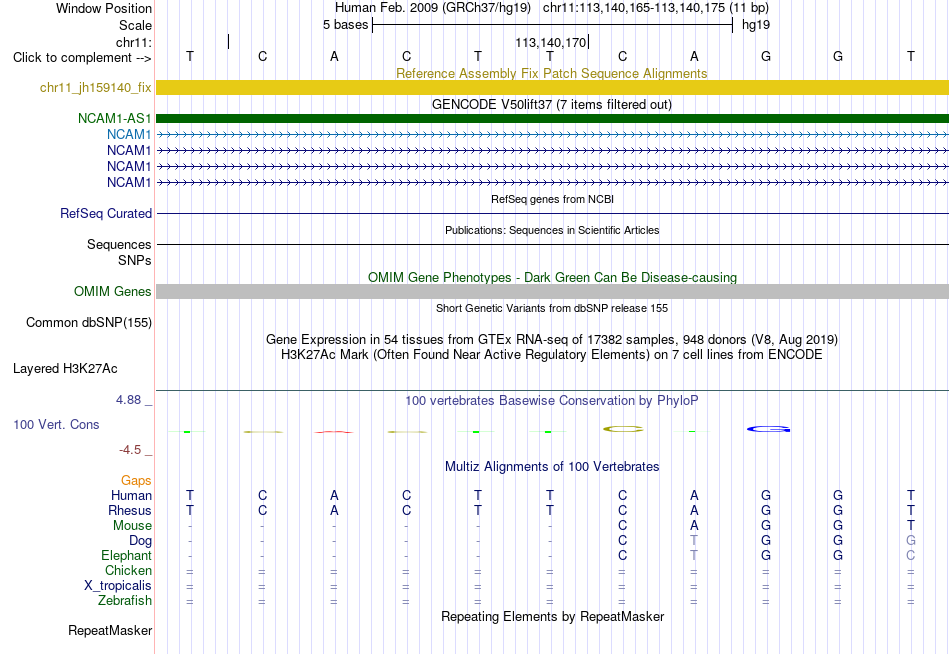Click the blue G logo in PhyloP track
The width and height of the screenshot is (950, 654).
pyautogui.click(x=768, y=429)
